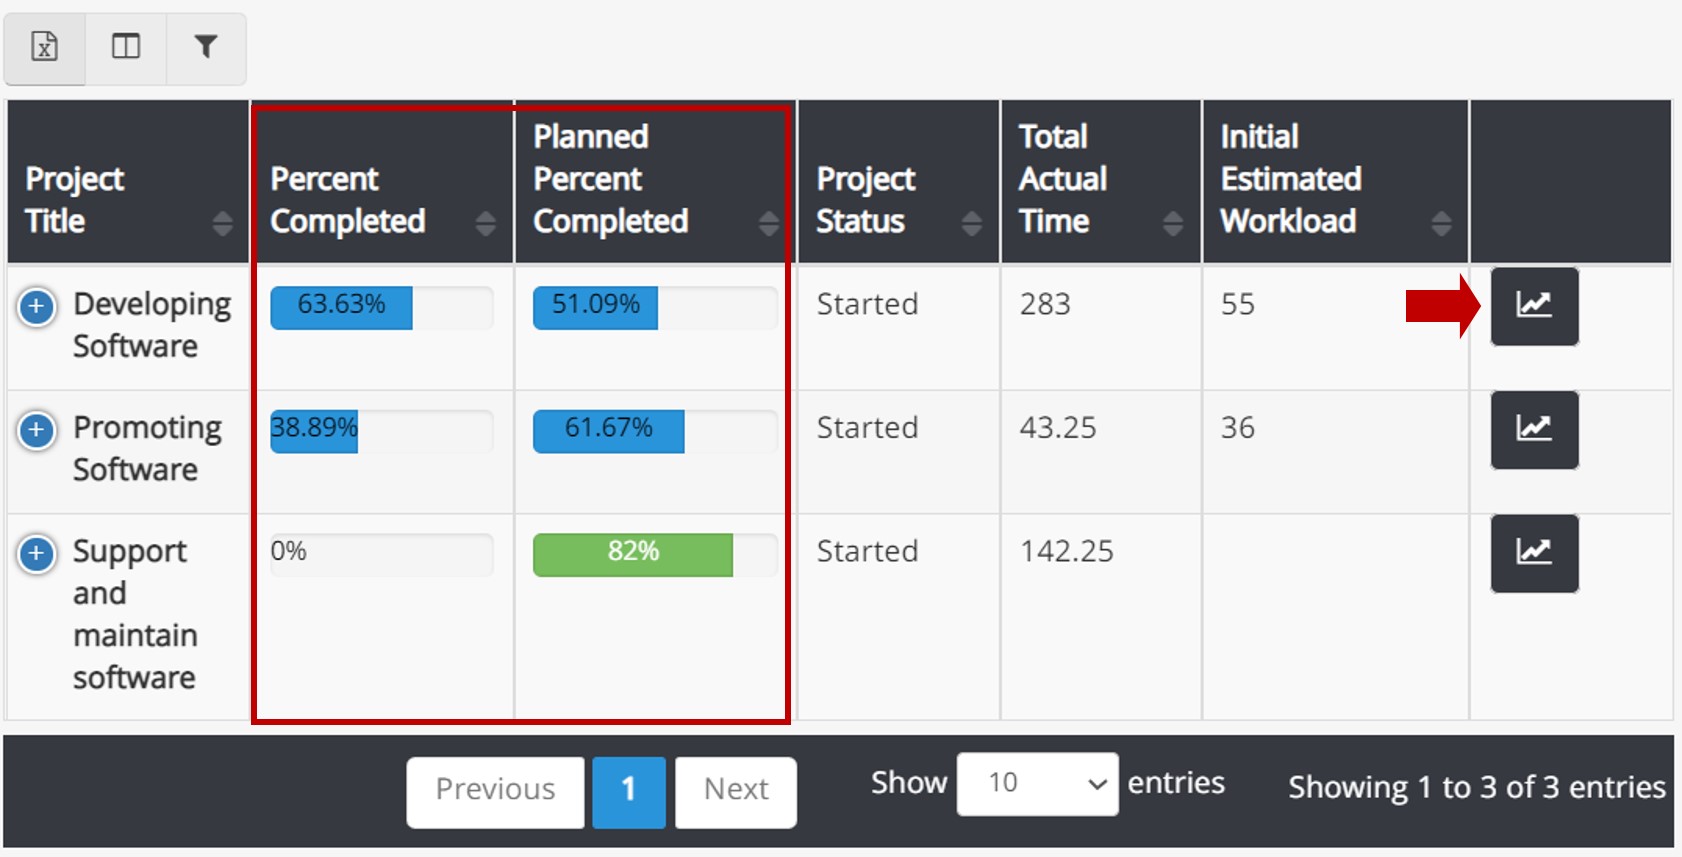
Task: Select page 1 in pagination
Action: coord(628,791)
